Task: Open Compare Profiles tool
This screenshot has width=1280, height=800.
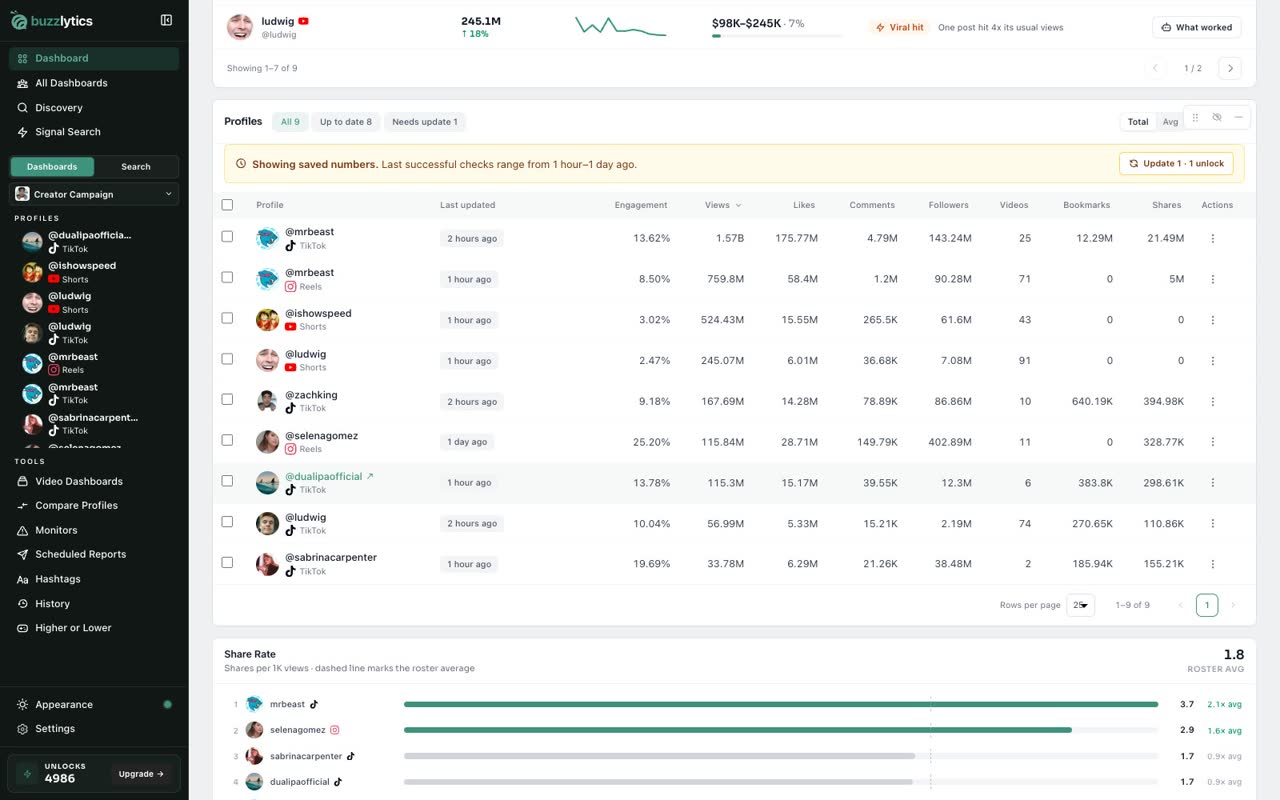Action: tap(94, 505)
